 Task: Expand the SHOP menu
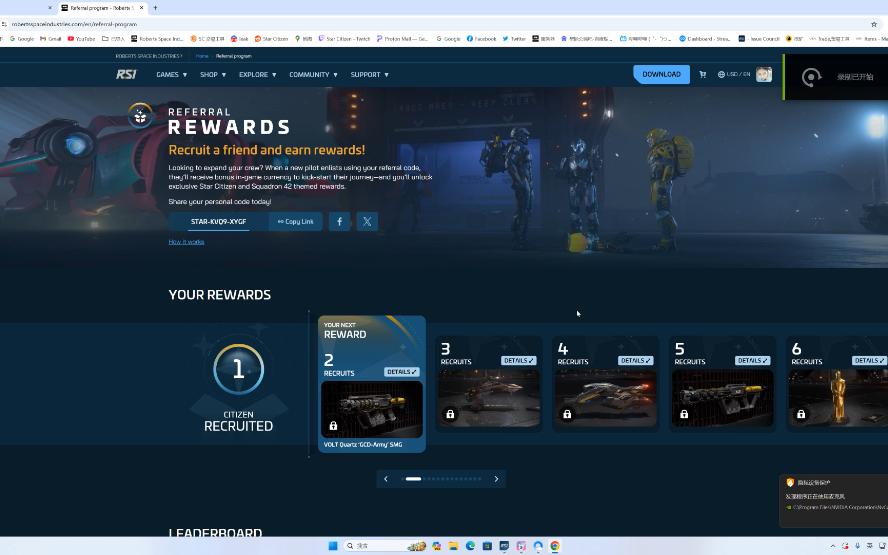click(213, 74)
